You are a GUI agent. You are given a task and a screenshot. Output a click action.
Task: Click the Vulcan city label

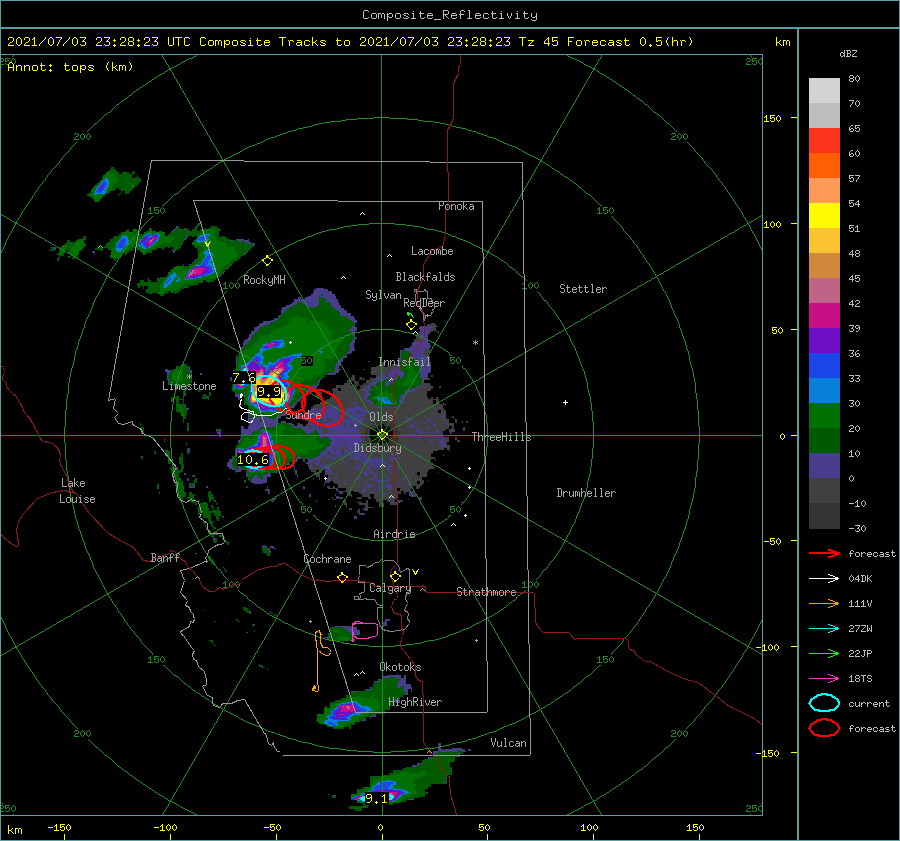click(x=509, y=743)
